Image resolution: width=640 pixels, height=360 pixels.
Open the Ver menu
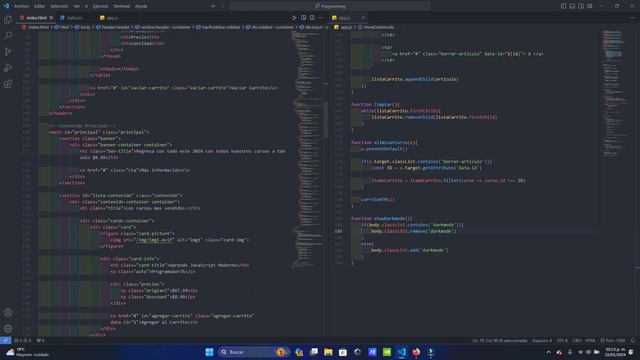(x=76, y=6)
